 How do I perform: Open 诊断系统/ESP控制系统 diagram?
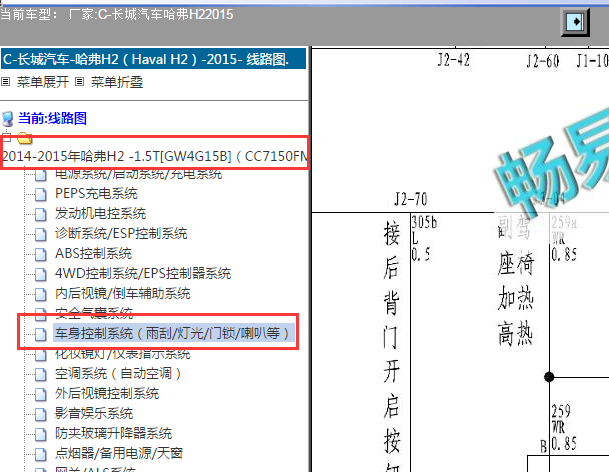[121, 233]
